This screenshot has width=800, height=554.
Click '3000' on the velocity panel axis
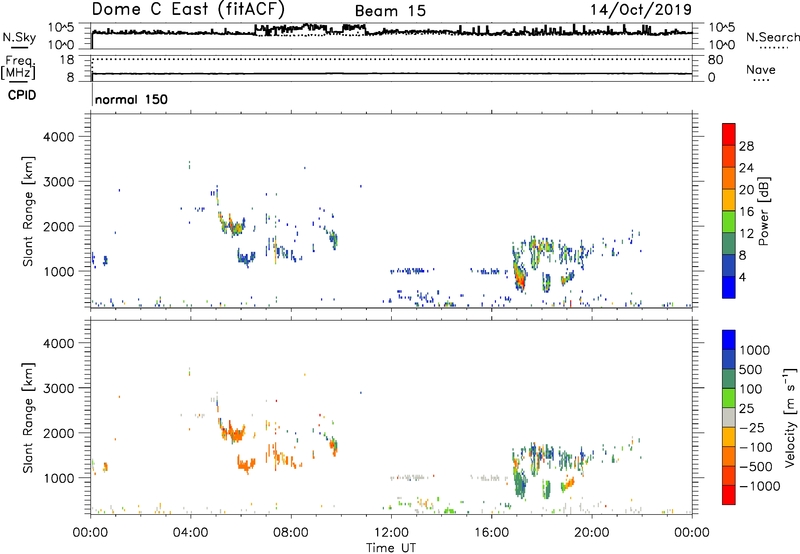58,388
